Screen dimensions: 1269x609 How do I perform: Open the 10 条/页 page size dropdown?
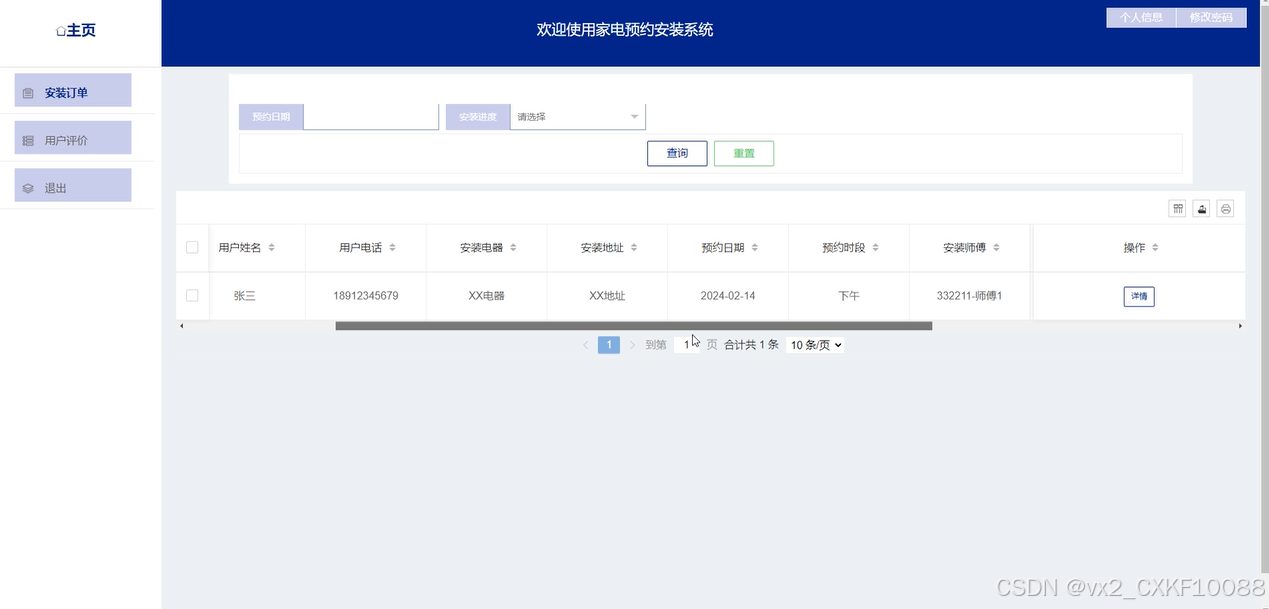(815, 345)
